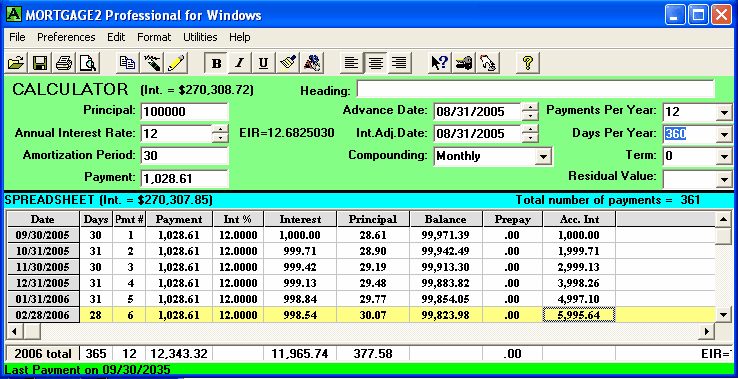This screenshot has width=738, height=379.
Task: Increase the Annual Interest Rate with spinner up
Action: click(x=220, y=129)
